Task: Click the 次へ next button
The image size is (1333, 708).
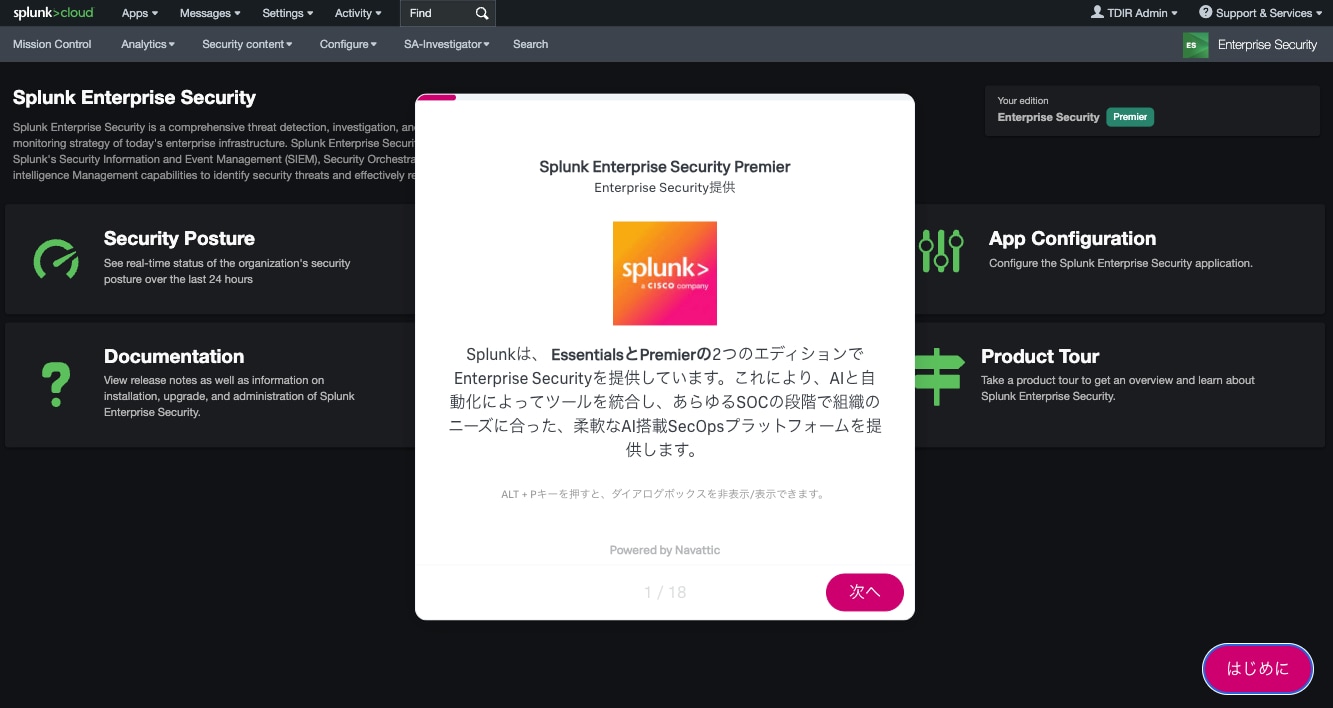Action: coord(865,592)
